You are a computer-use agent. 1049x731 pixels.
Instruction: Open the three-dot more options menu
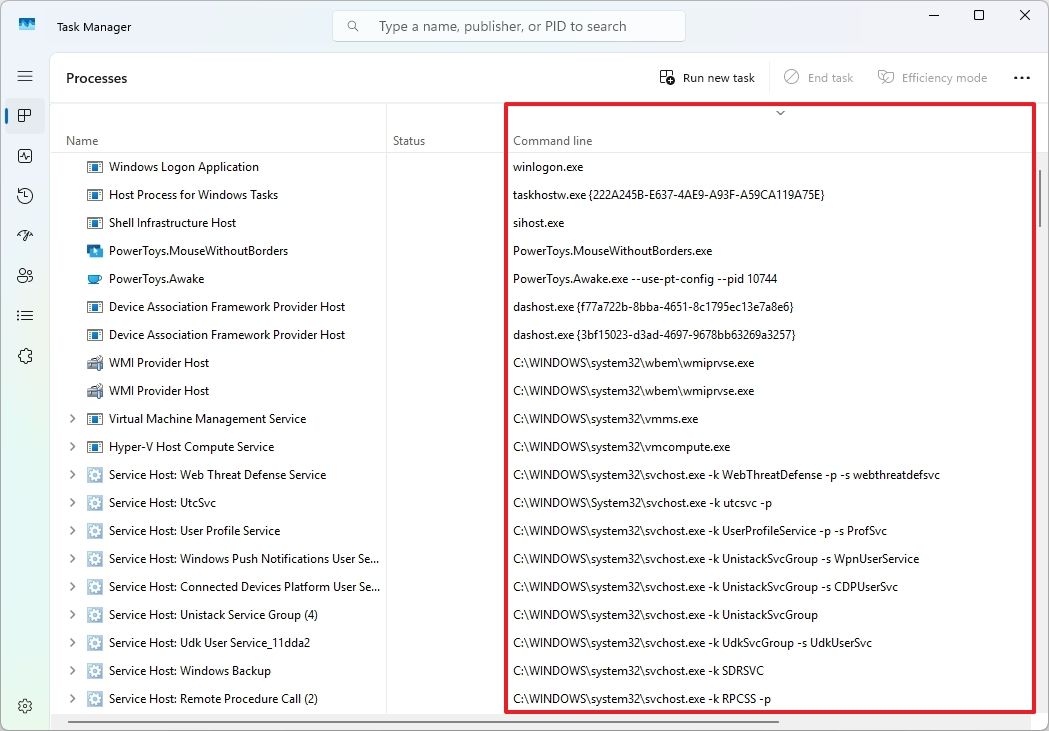(1023, 77)
